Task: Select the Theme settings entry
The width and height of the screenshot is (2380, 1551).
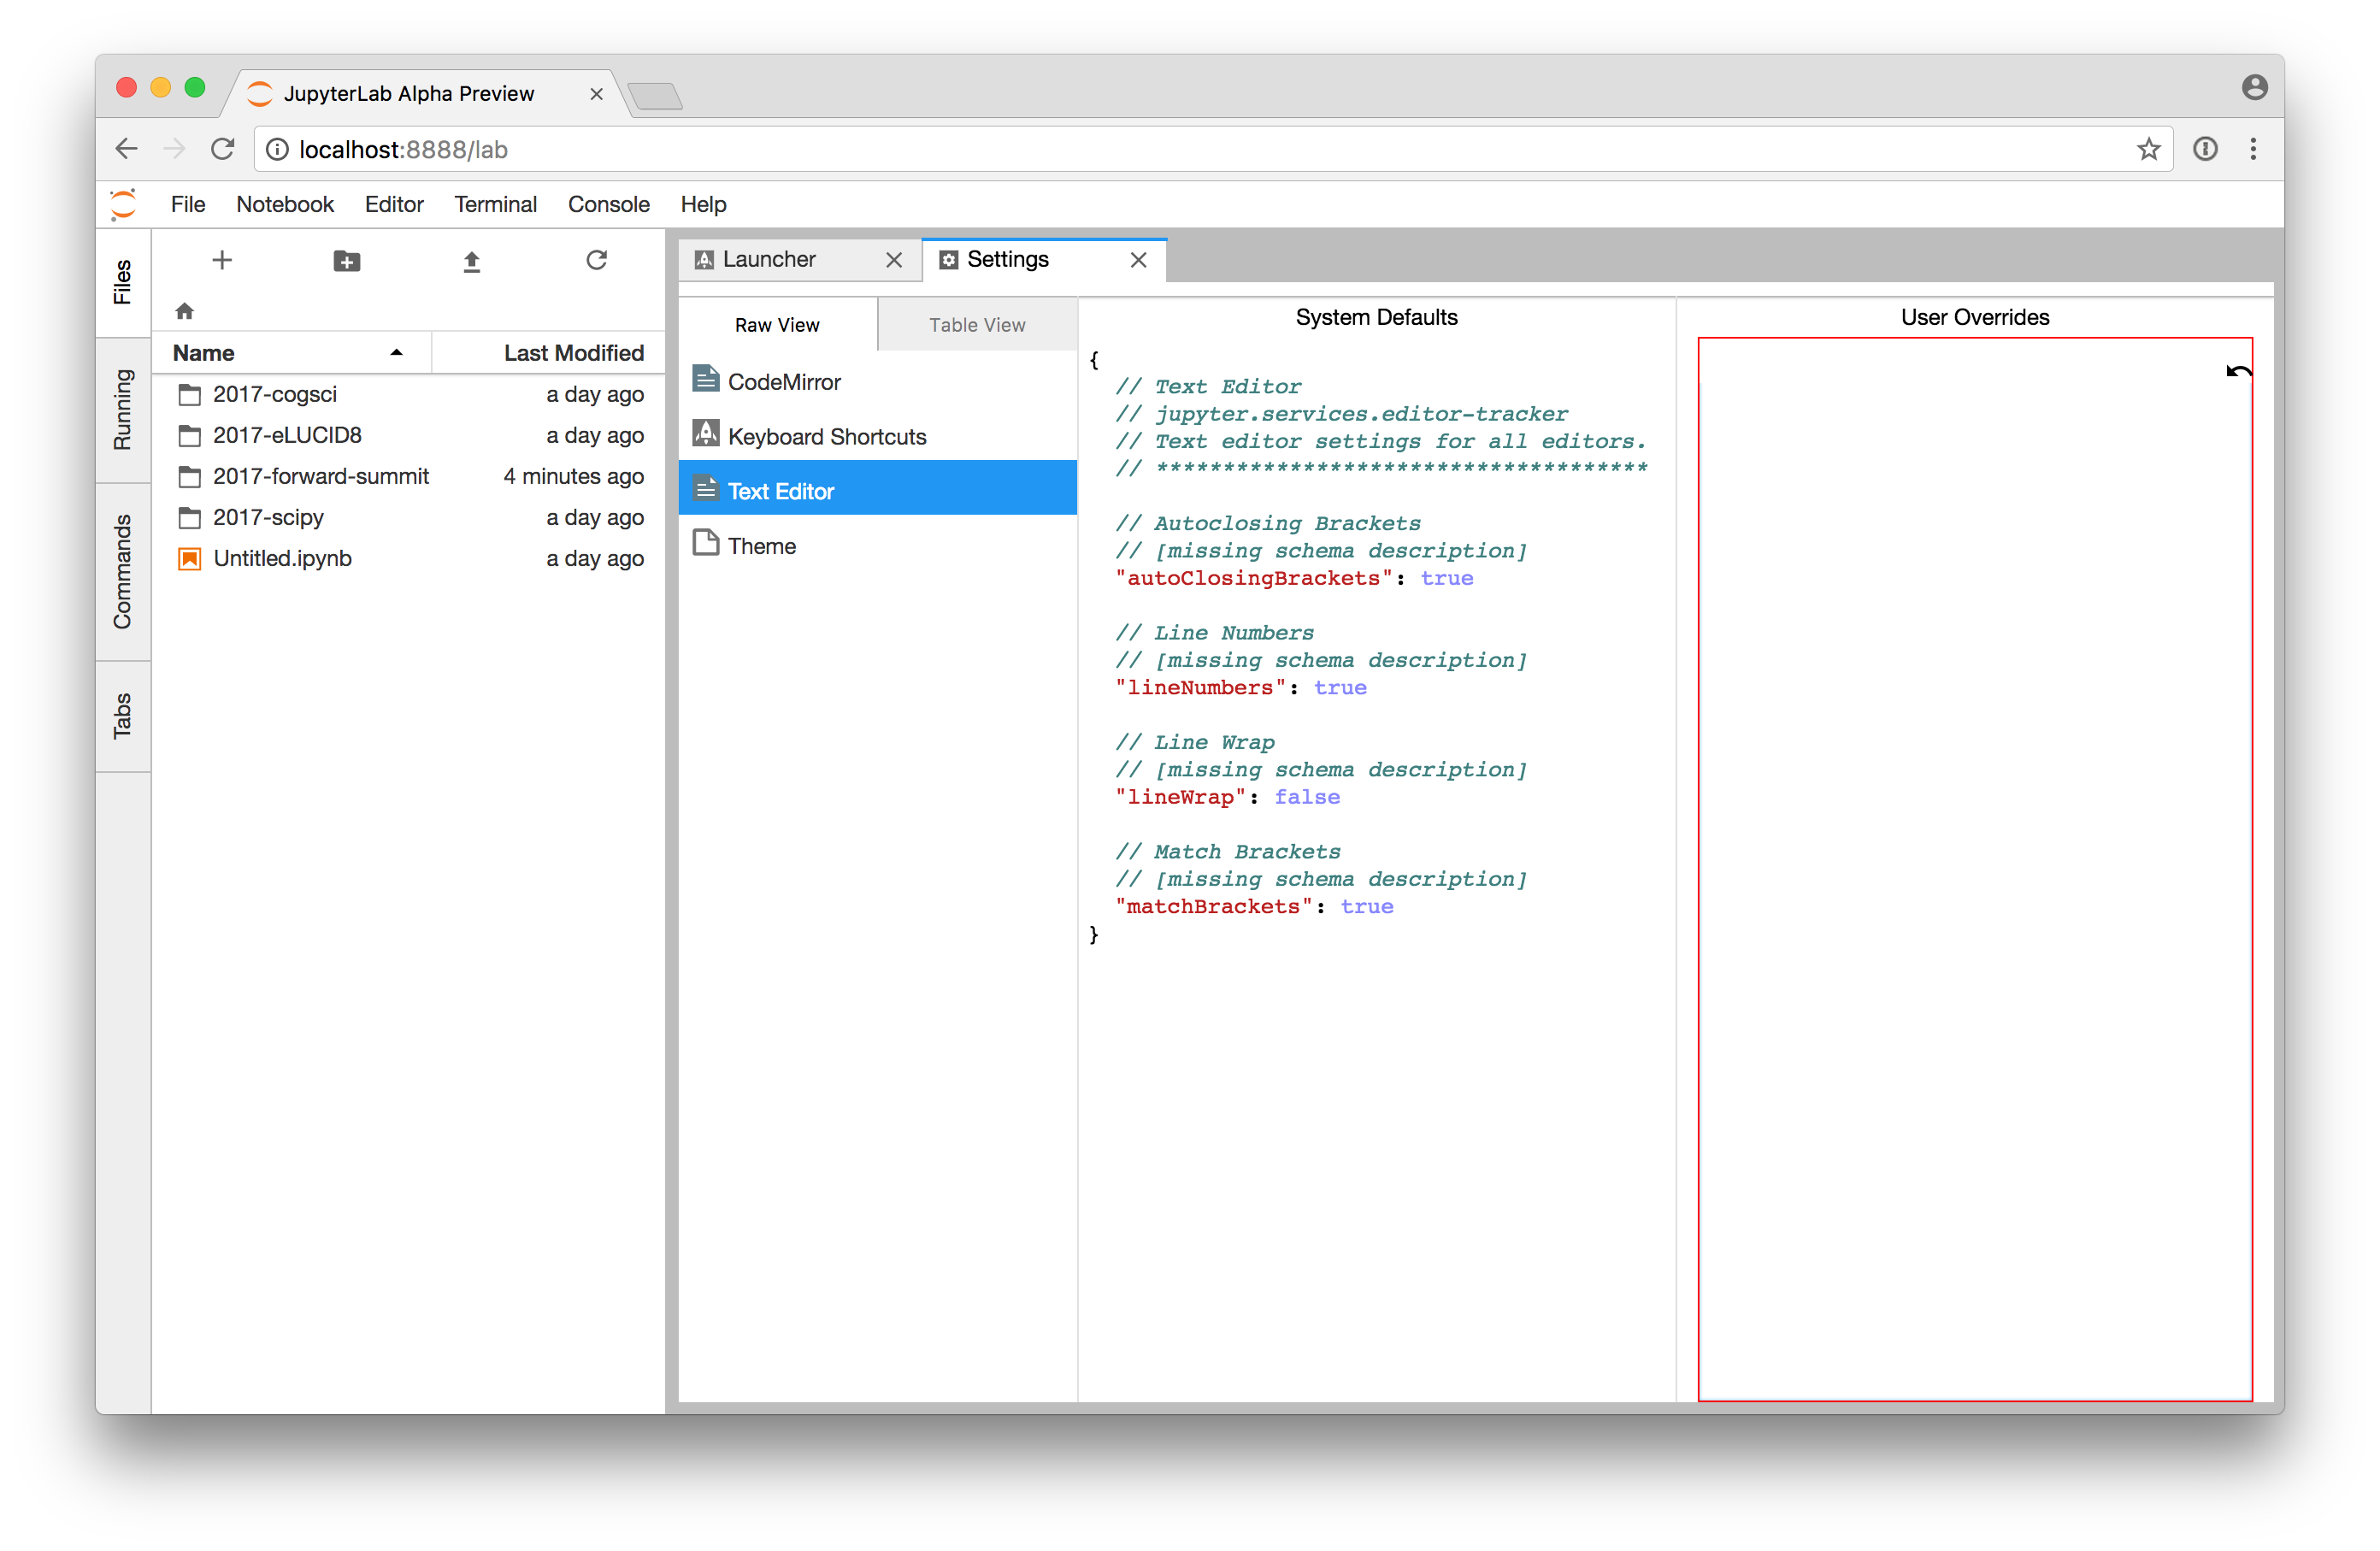Action: 761,545
